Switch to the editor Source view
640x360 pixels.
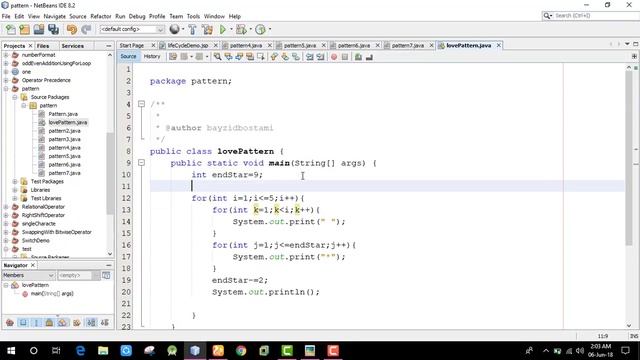(x=128, y=56)
